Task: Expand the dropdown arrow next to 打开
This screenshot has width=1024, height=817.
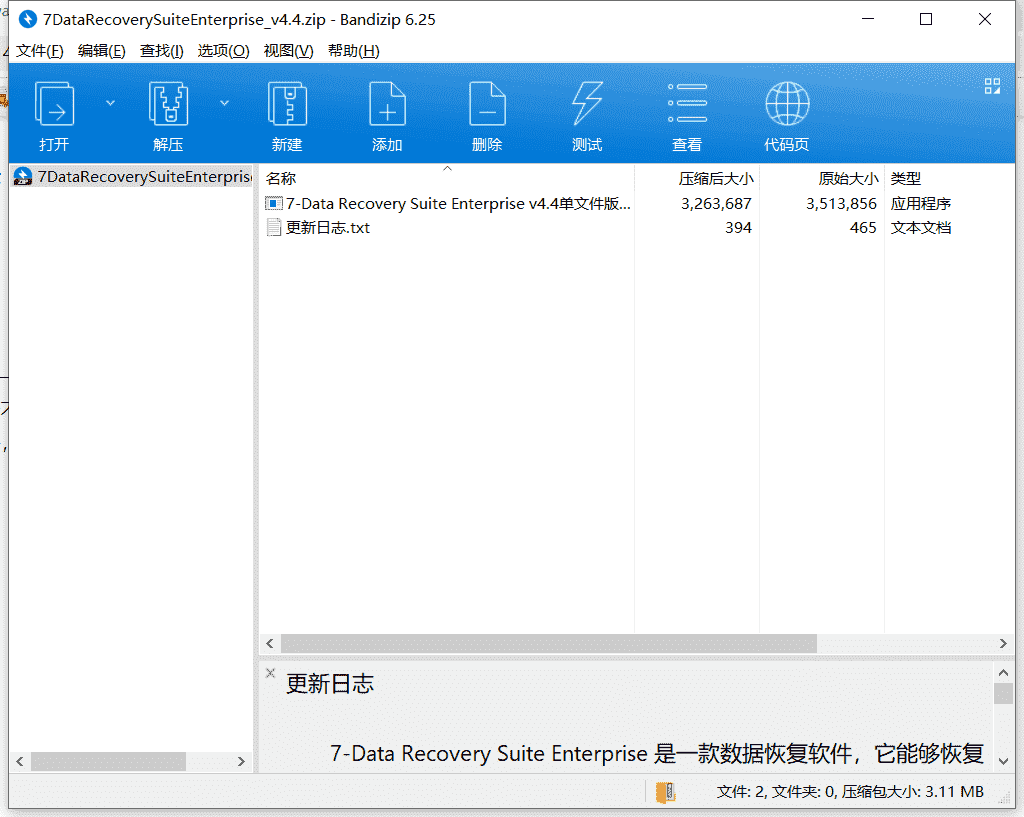Action: click(x=110, y=103)
